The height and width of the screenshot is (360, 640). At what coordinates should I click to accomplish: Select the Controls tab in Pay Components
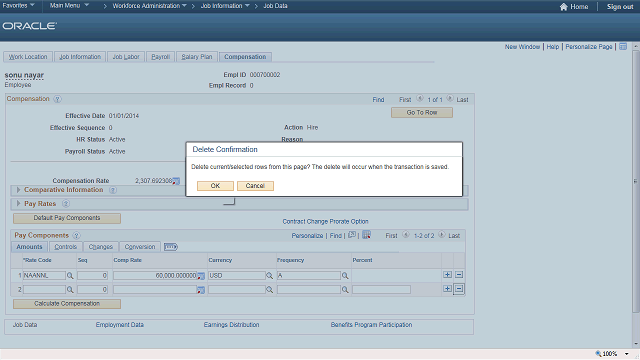65,247
